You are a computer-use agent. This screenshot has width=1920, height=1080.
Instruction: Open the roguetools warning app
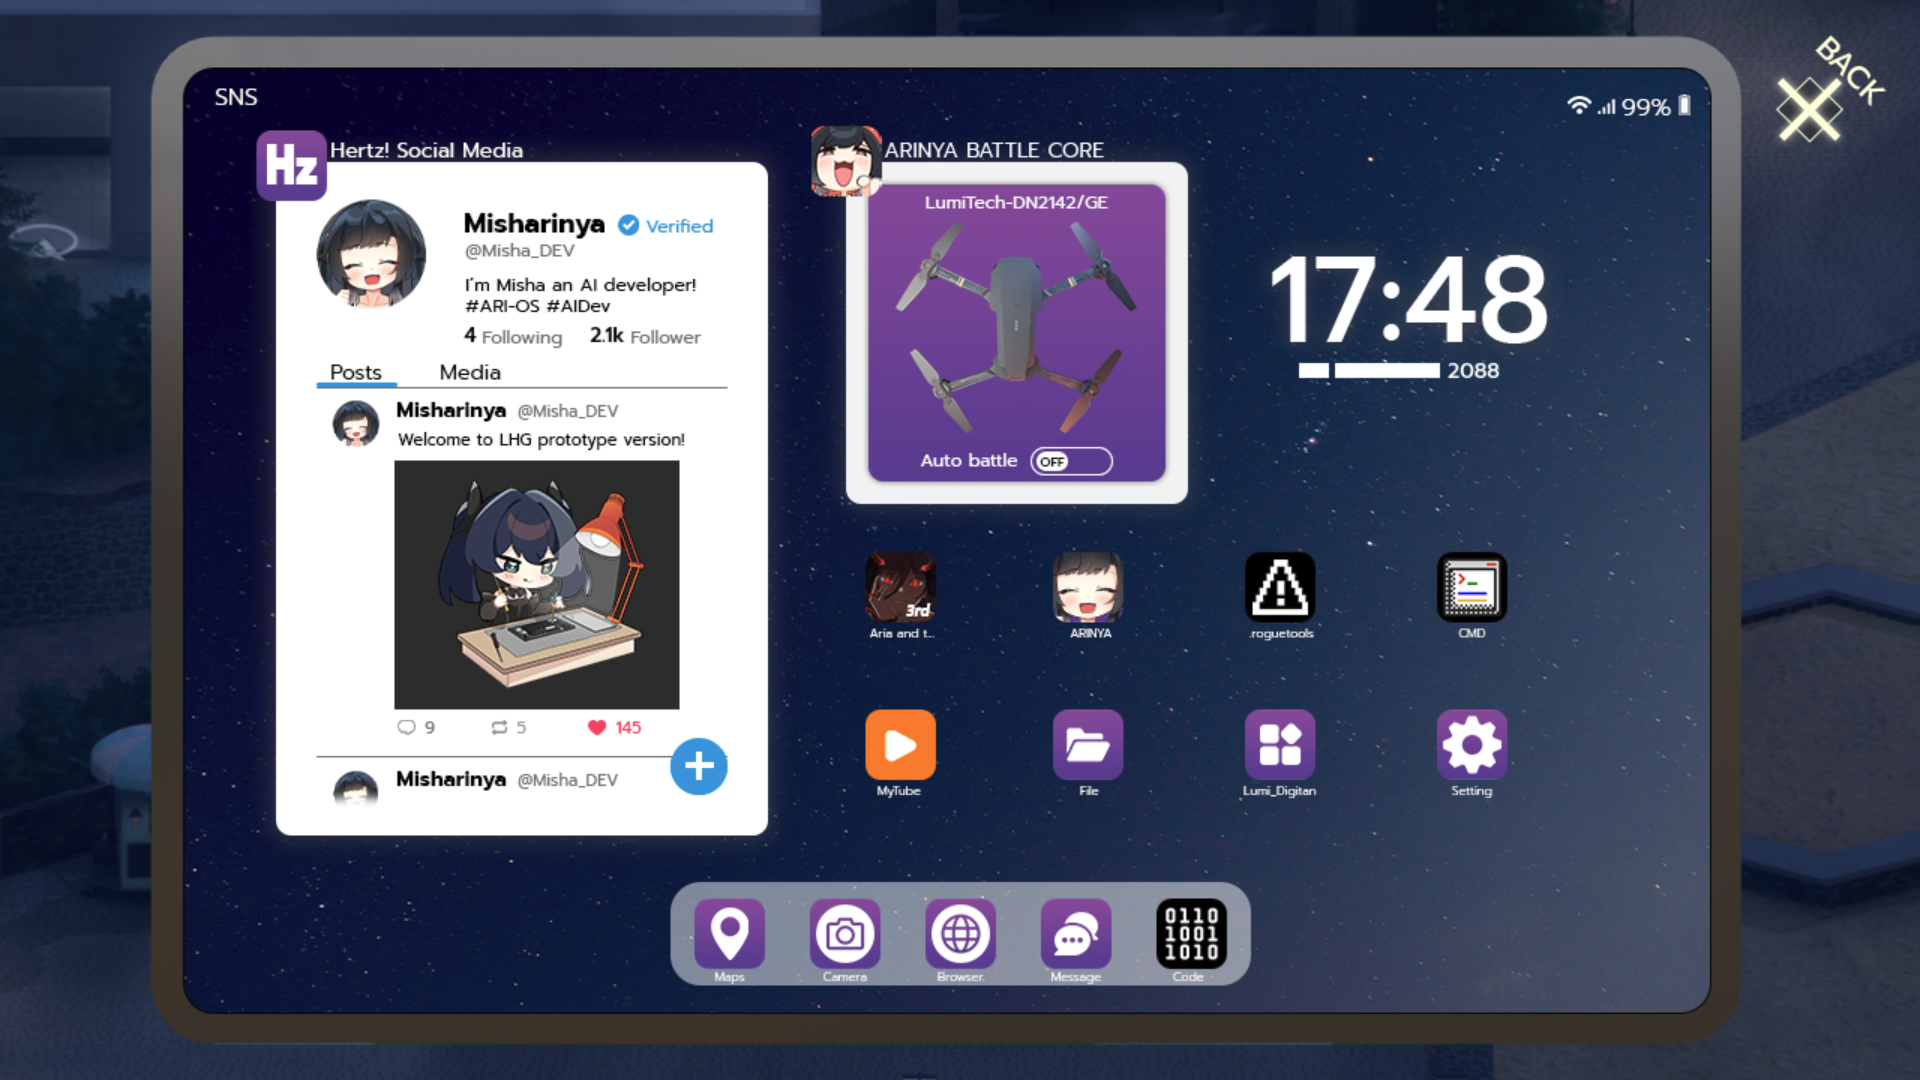(x=1280, y=587)
